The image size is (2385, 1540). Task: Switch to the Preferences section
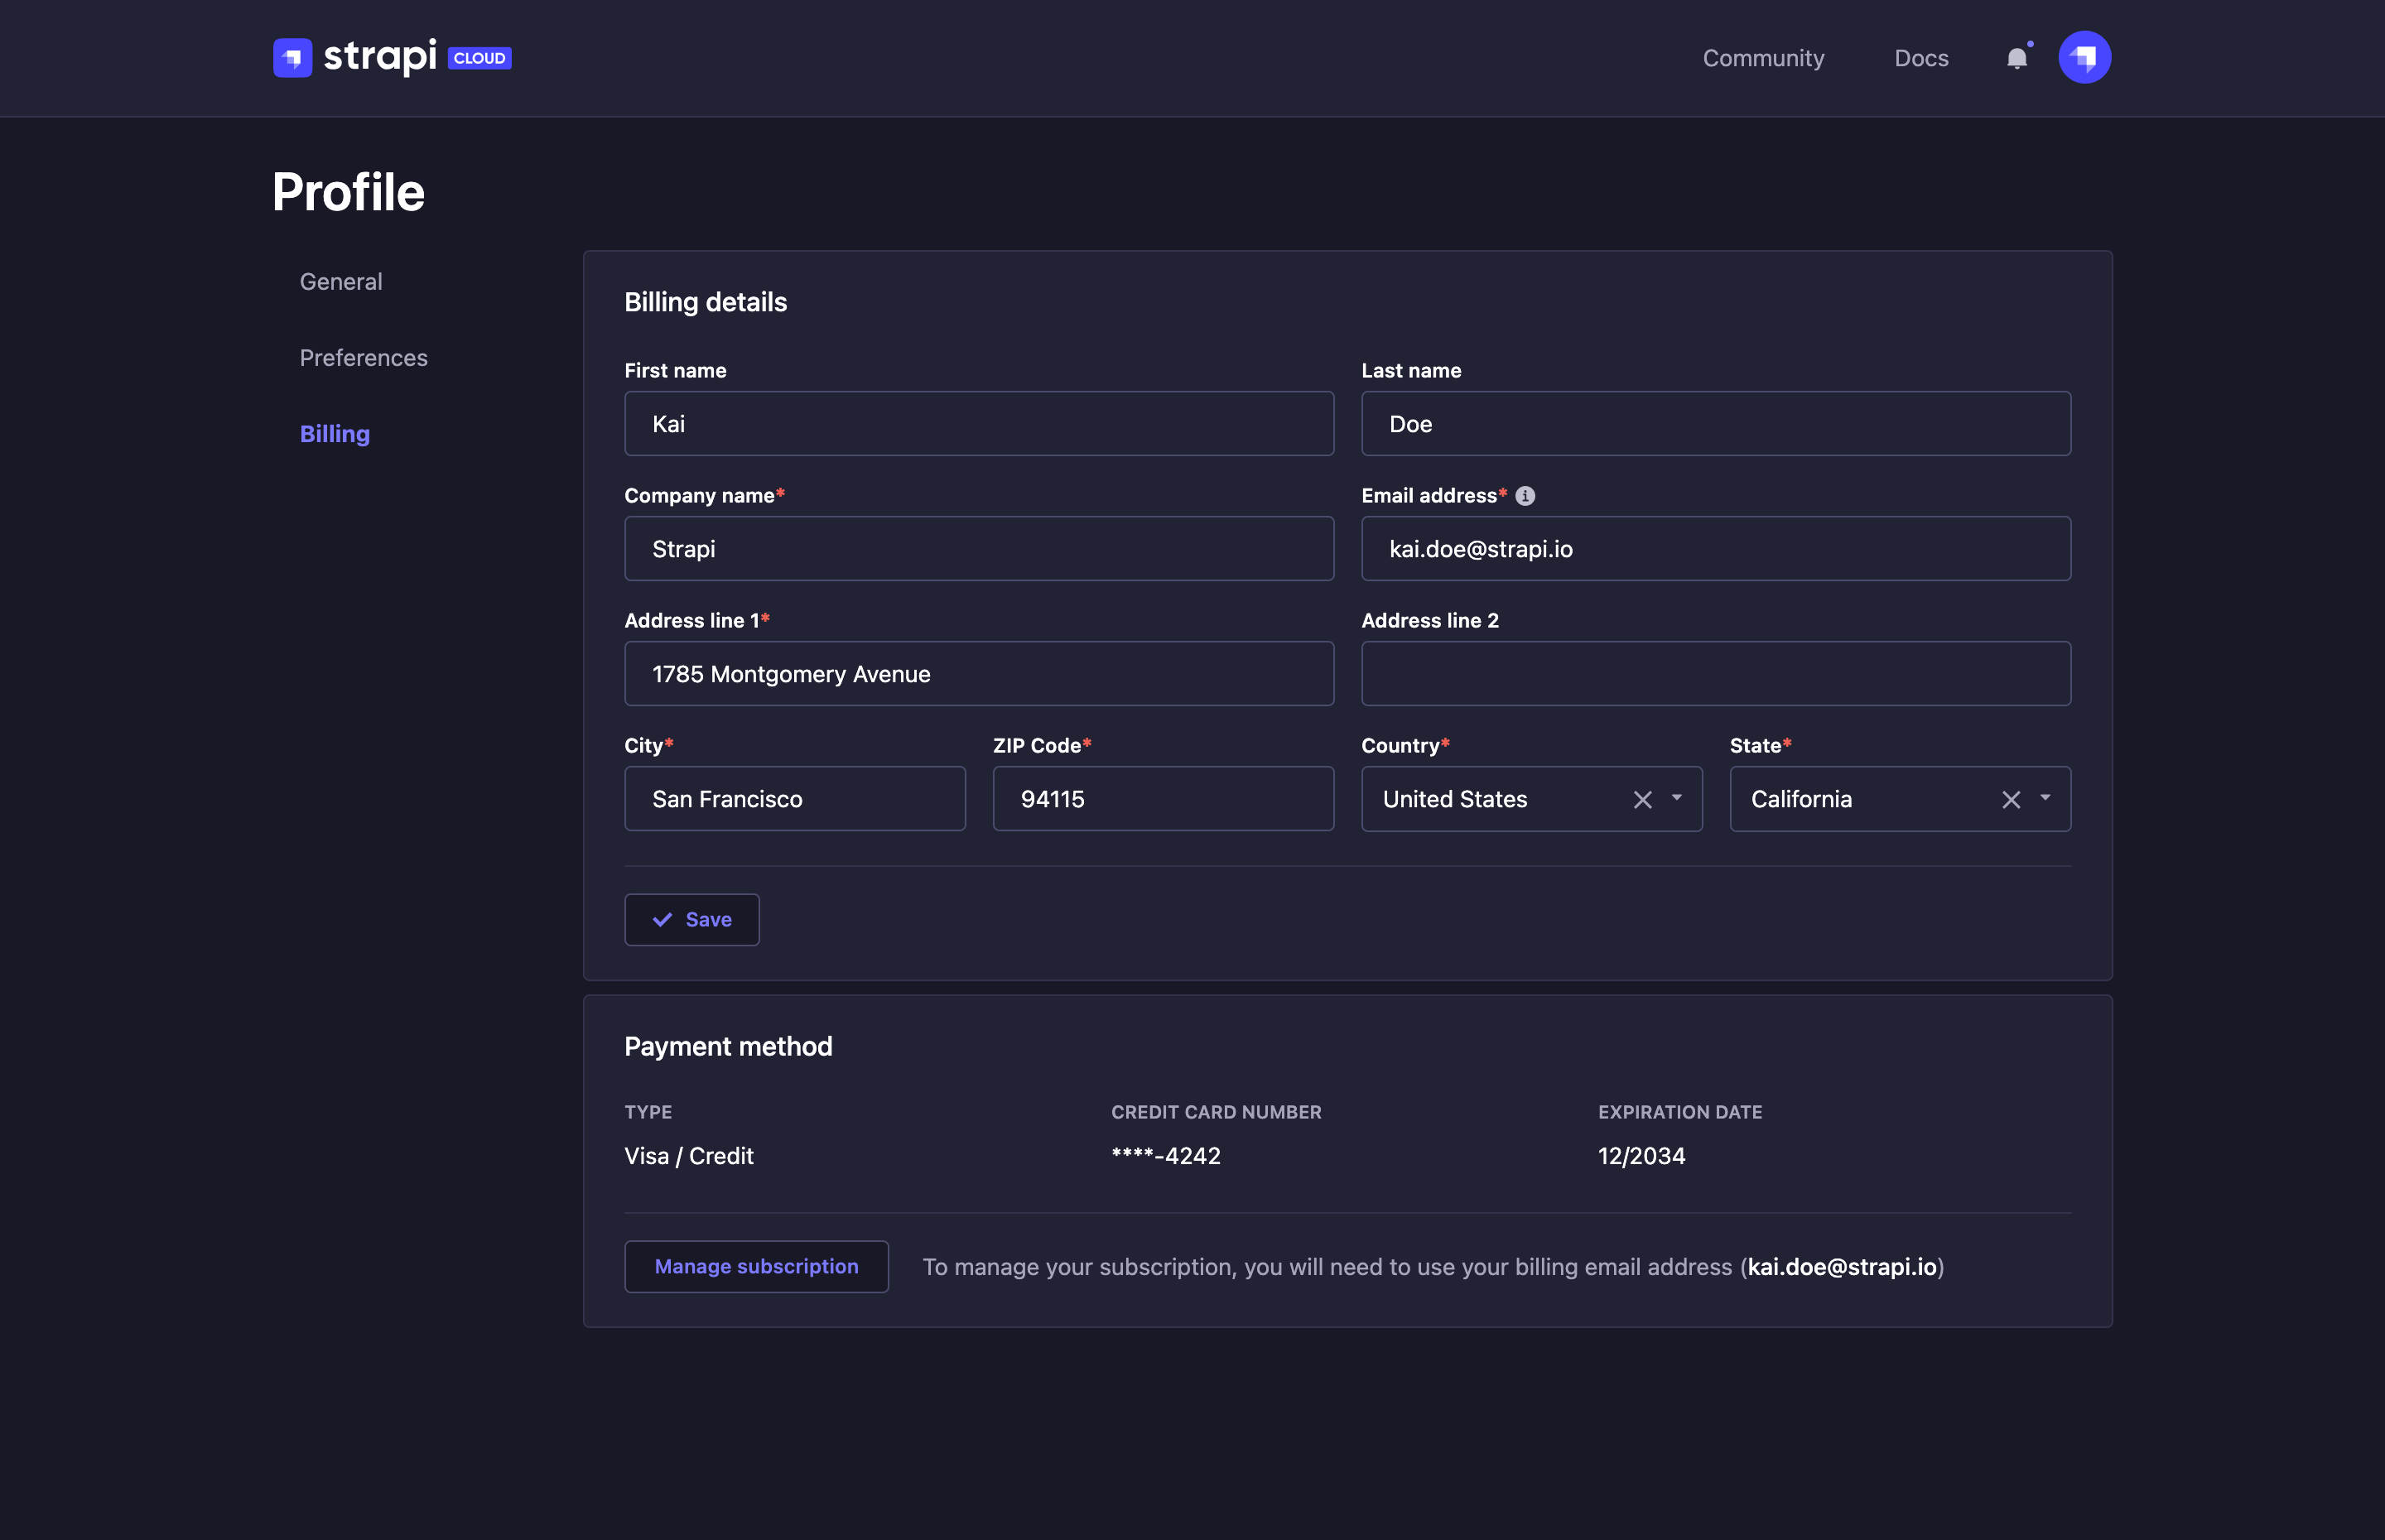coord(363,357)
